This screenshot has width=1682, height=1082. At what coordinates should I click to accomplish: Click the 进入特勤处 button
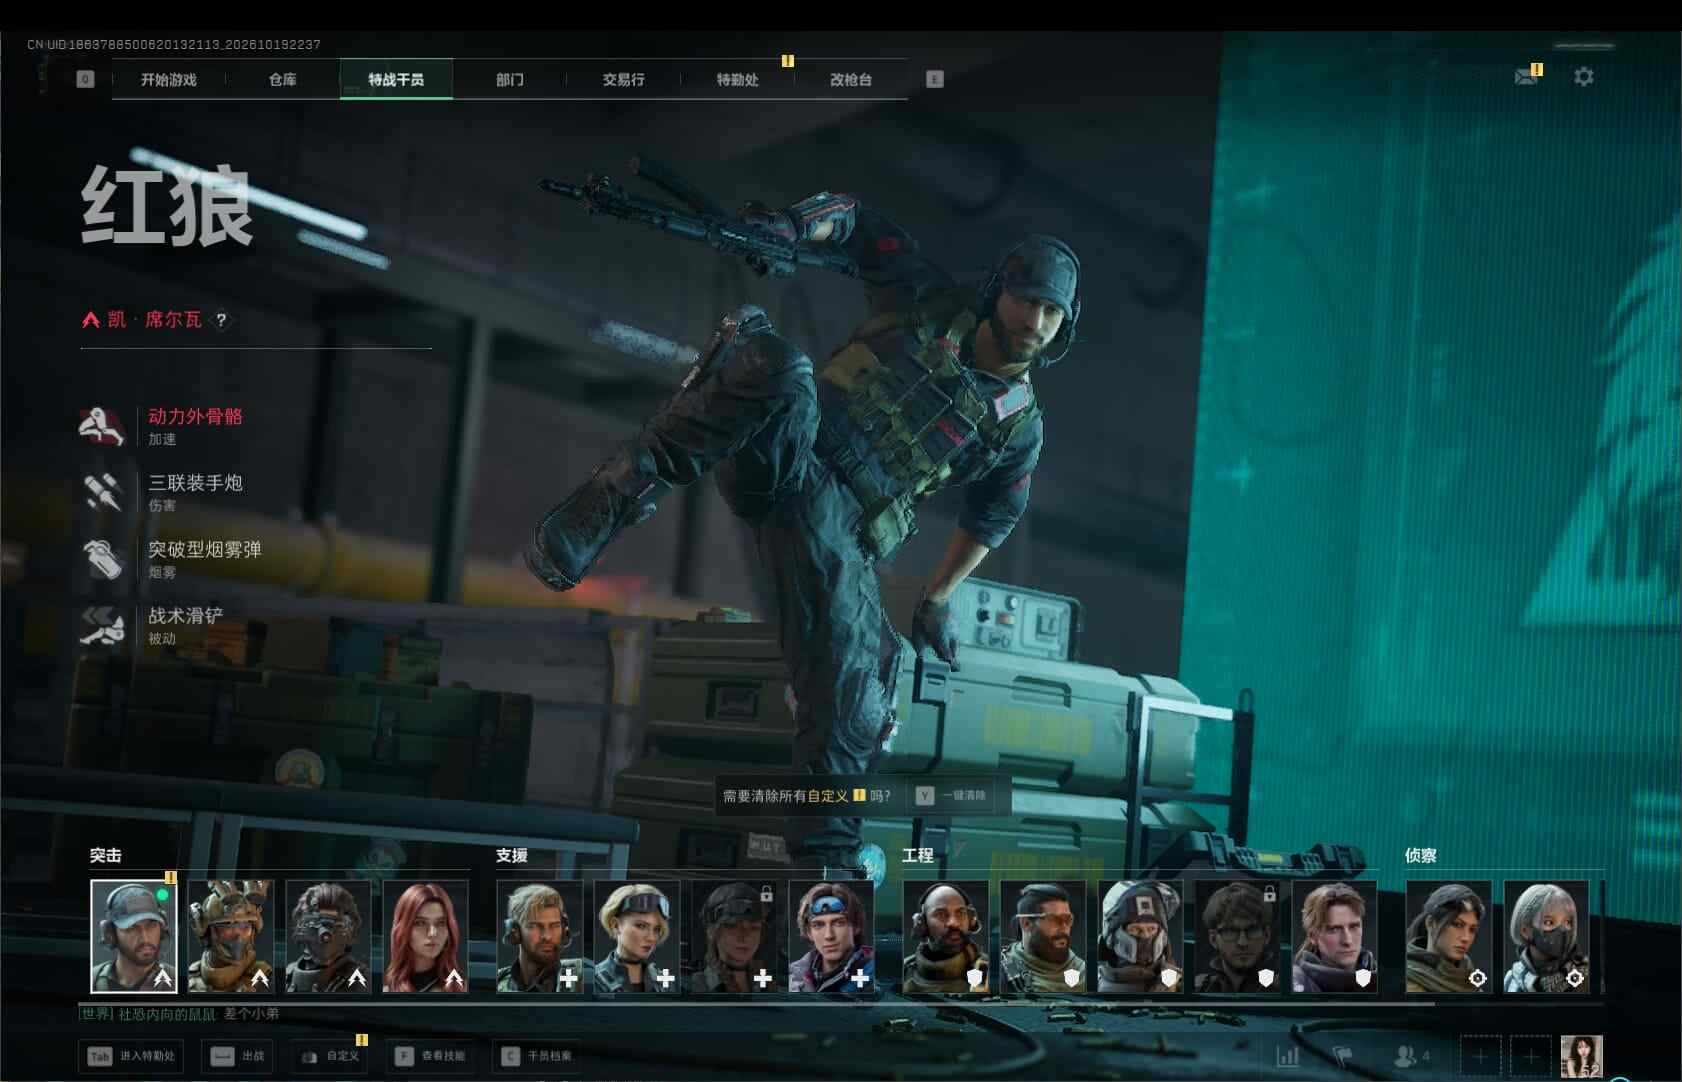(132, 1056)
